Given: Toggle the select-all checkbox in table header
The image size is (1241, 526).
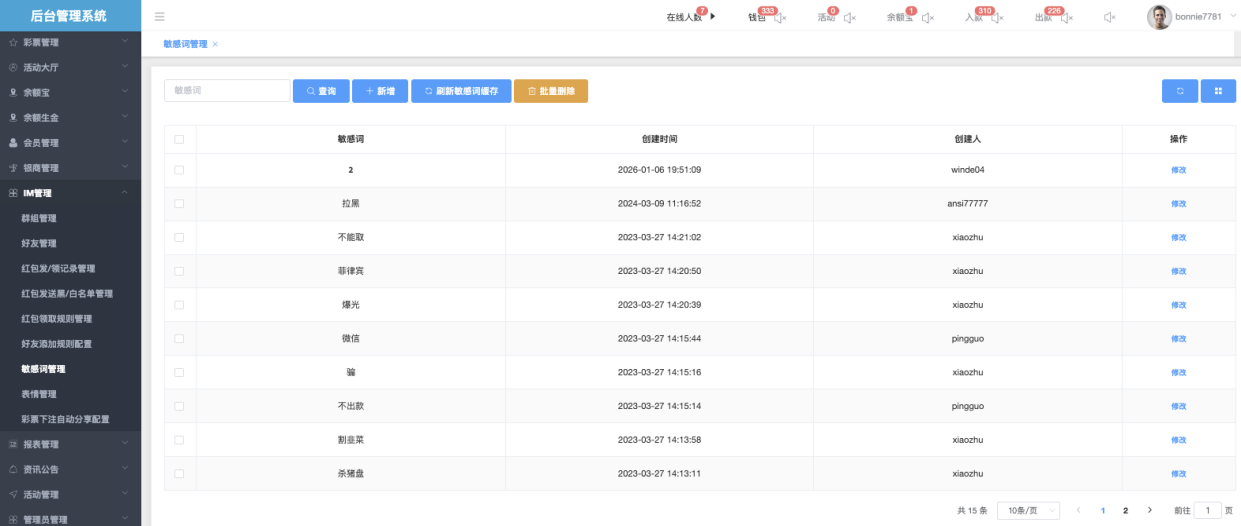Looking at the screenshot, I should click(179, 139).
